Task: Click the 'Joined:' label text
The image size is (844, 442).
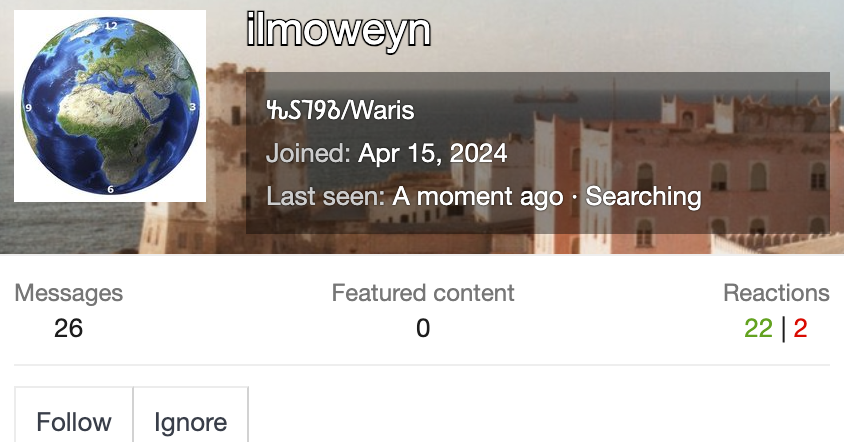Action: click(x=308, y=154)
